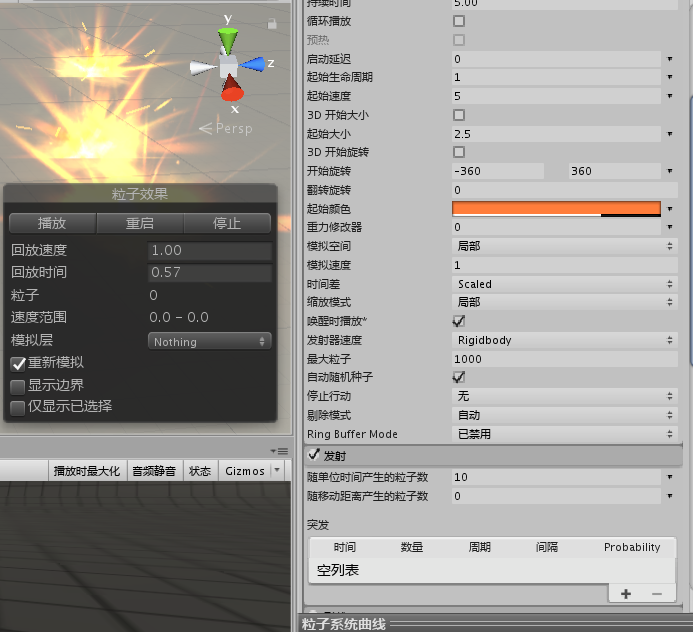Click the green Y axis cone on gizmo

[x=228, y=41]
